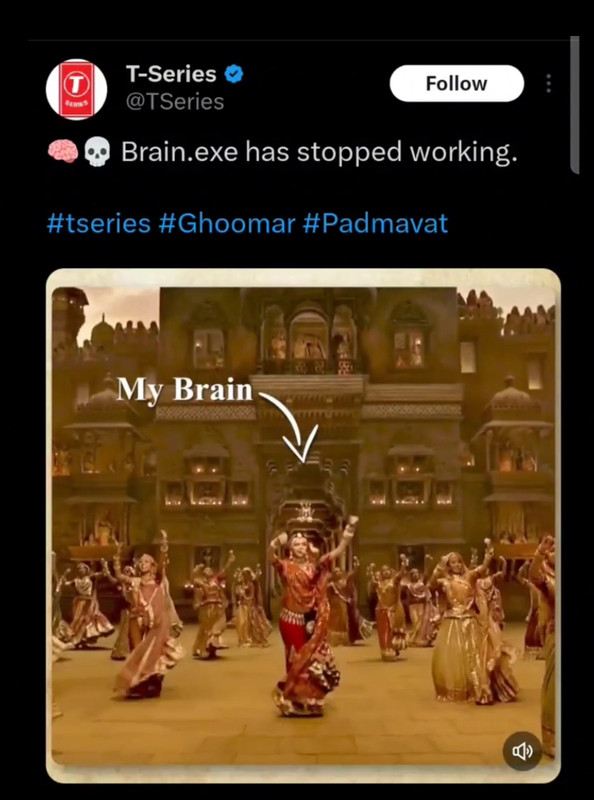The width and height of the screenshot is (594, 800).
Task: Click the brain emoji in the tweet
Action: (x=63, y=152)
